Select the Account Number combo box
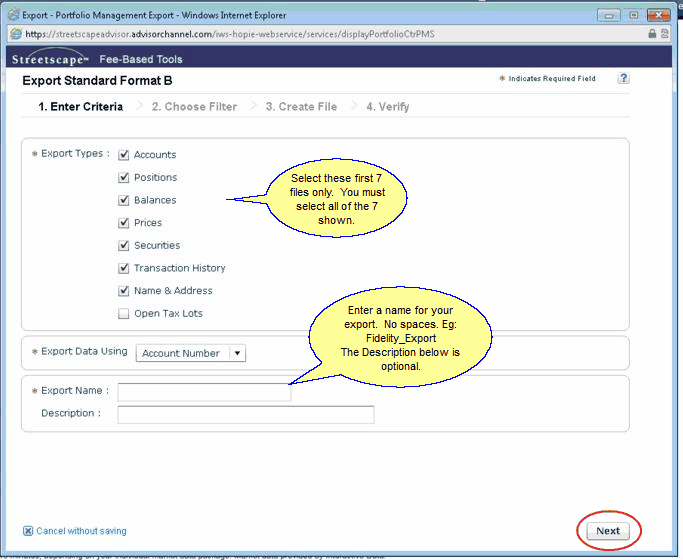 tap(183, 353)
